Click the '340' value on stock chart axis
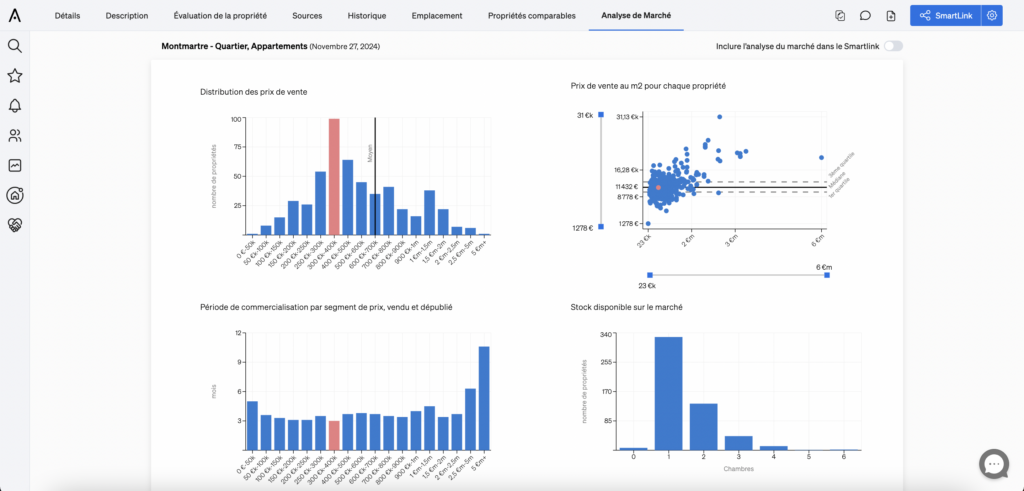This screenshot has width=1024, height=491. click(607, 334)
